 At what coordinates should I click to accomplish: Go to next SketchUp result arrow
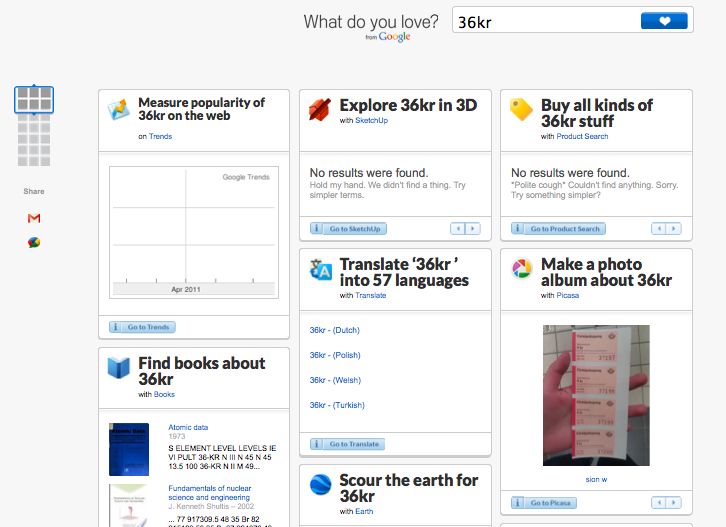[473, 228]
